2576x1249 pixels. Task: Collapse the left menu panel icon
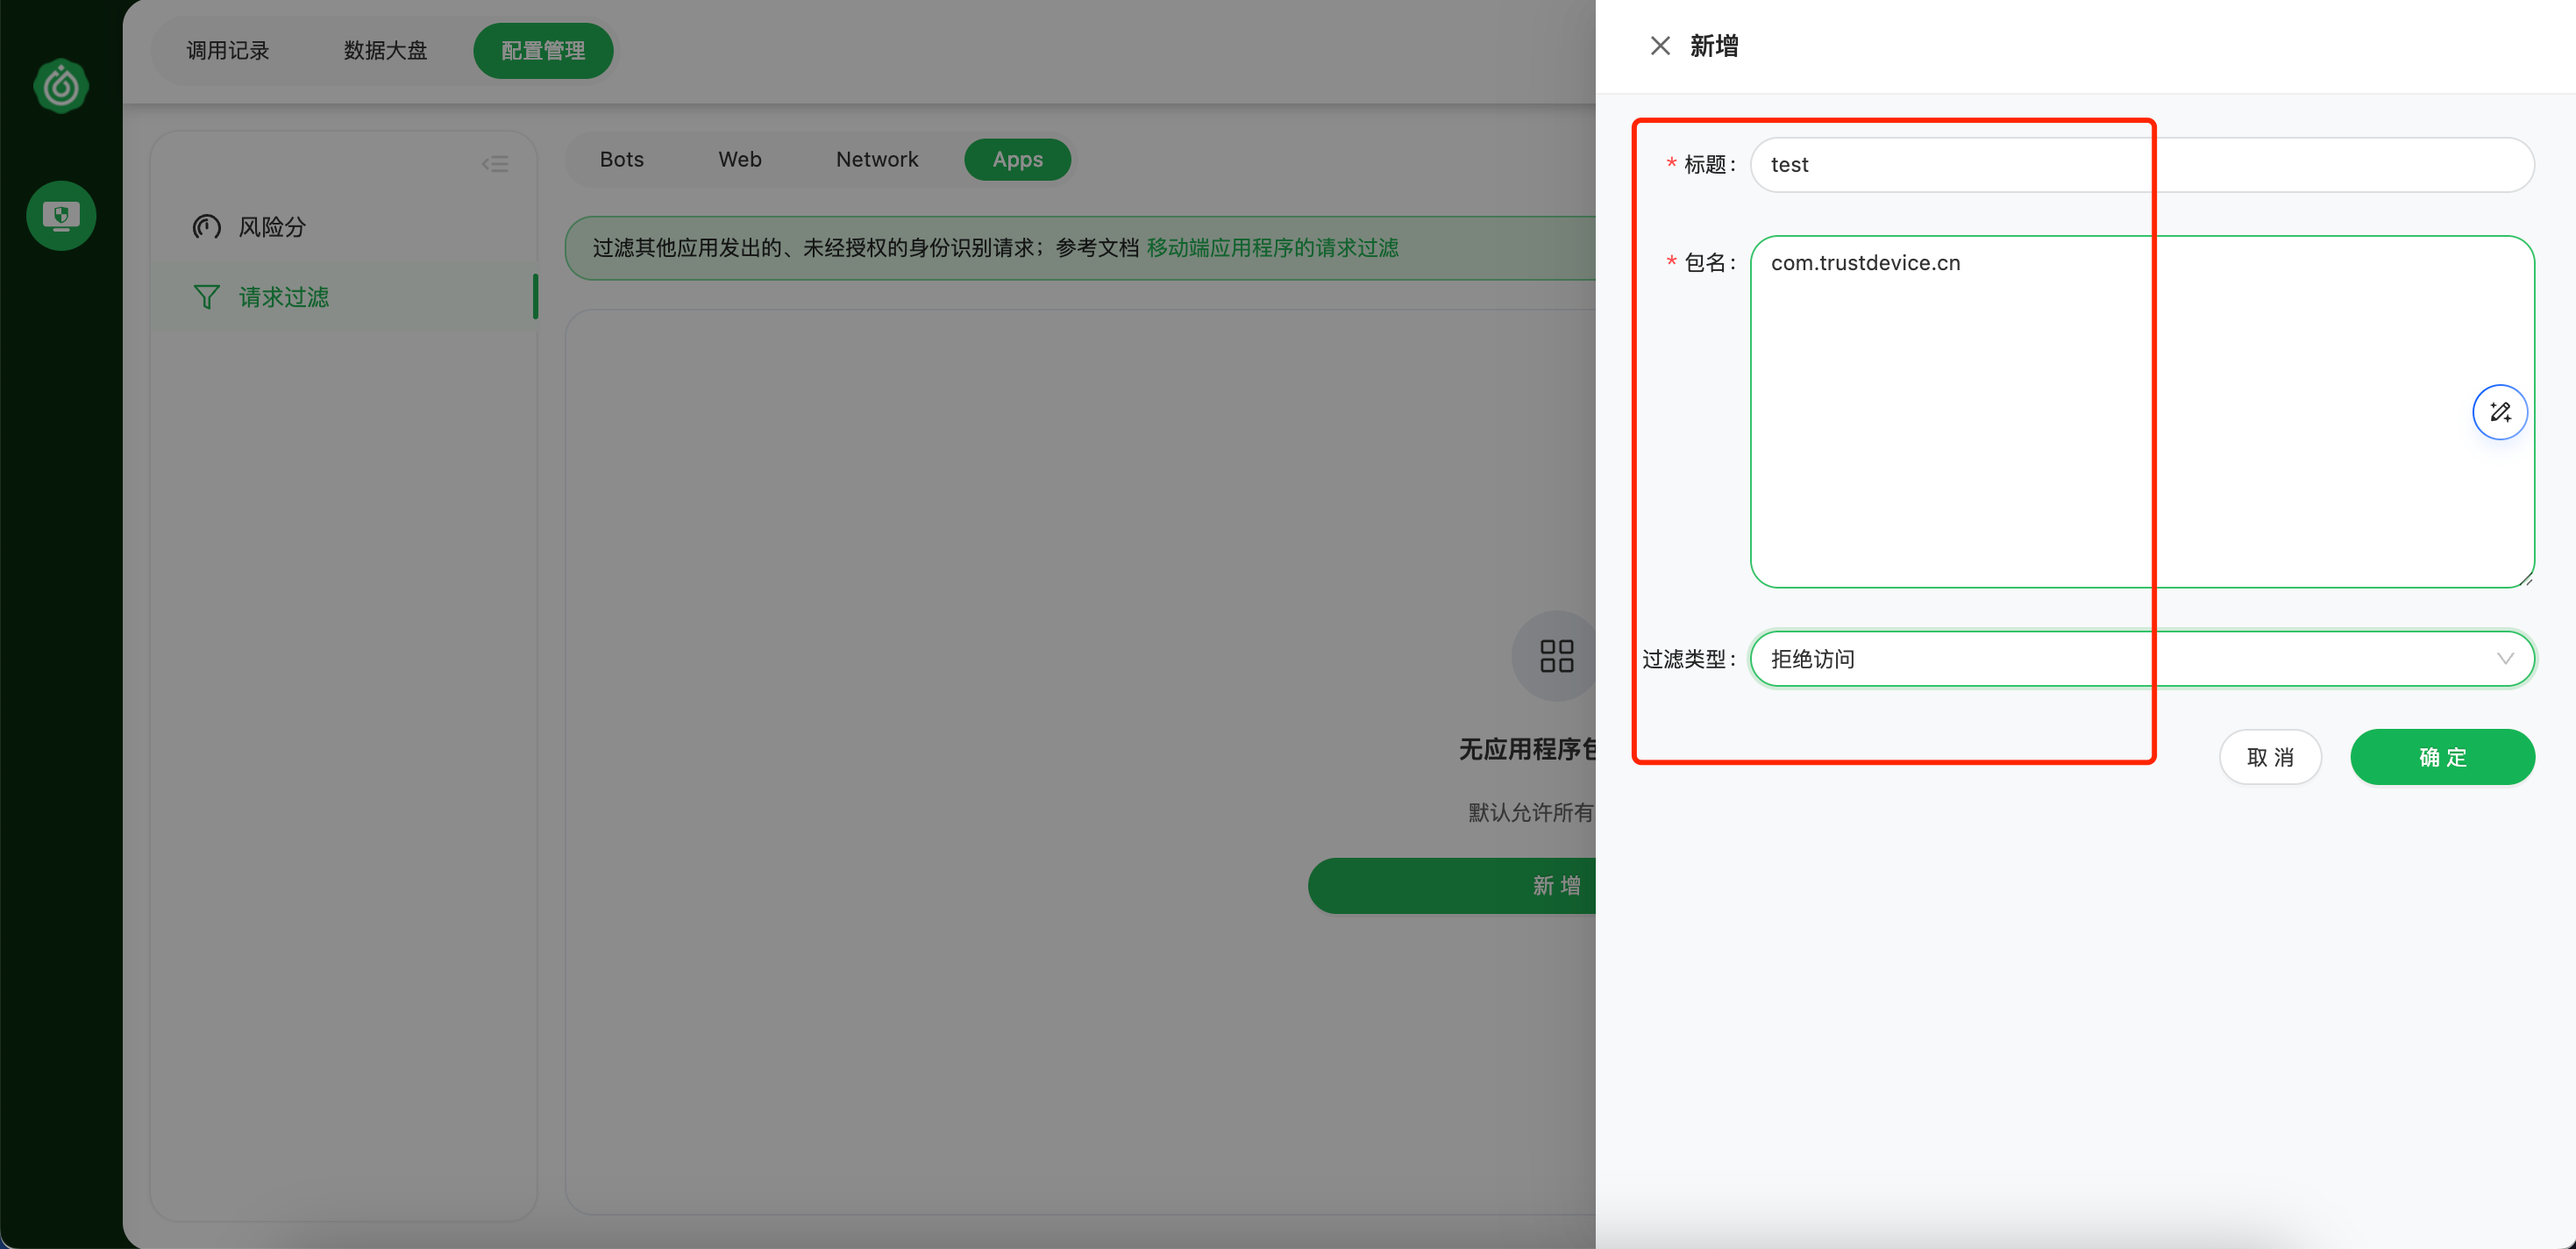pyautogui.click(x=495, y=164)
